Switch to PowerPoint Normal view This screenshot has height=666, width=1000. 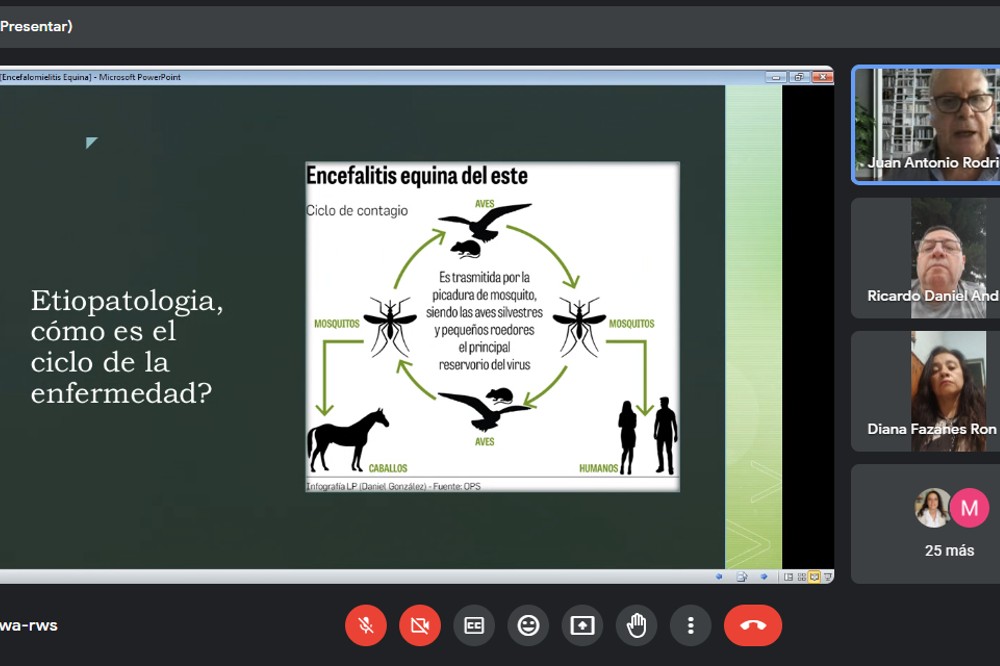(789, 577)
